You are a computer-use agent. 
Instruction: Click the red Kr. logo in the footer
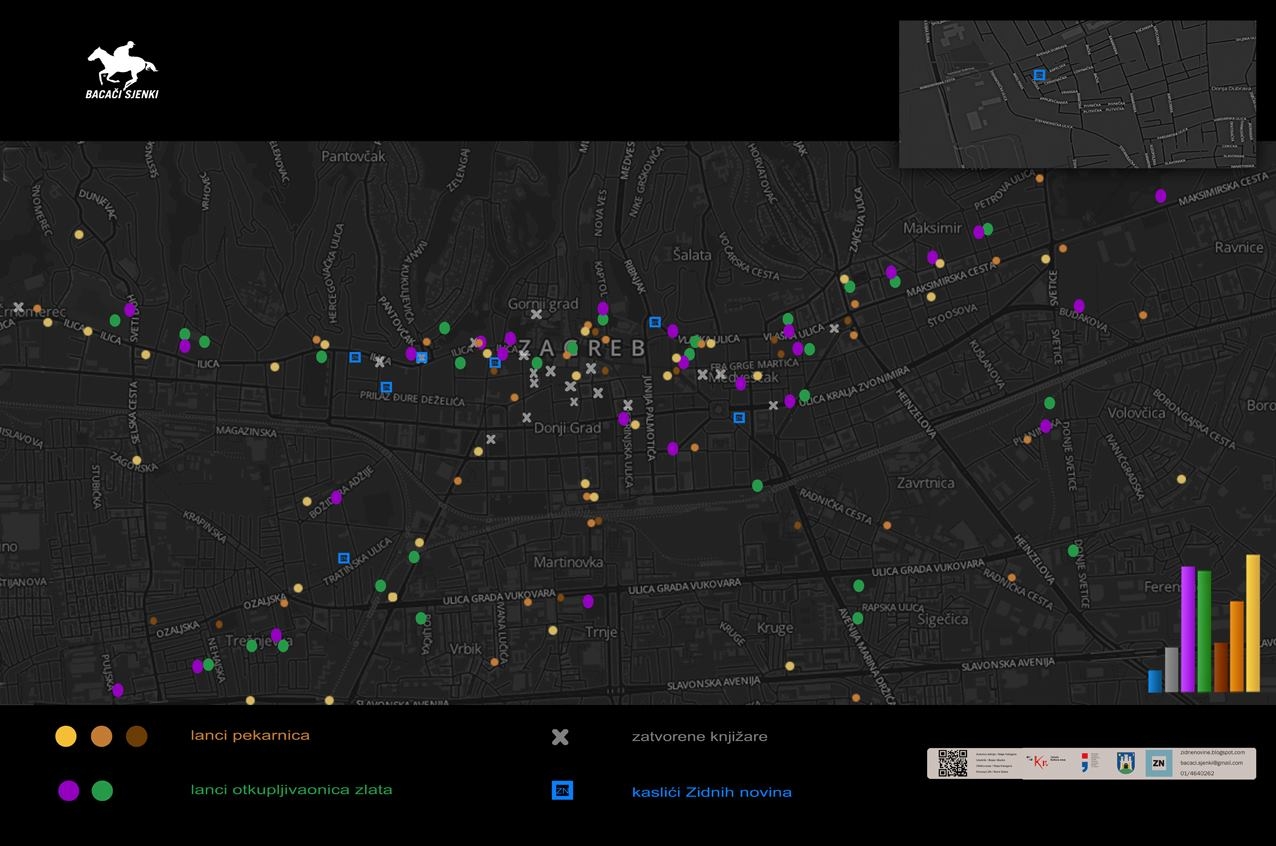[1041, 761]
